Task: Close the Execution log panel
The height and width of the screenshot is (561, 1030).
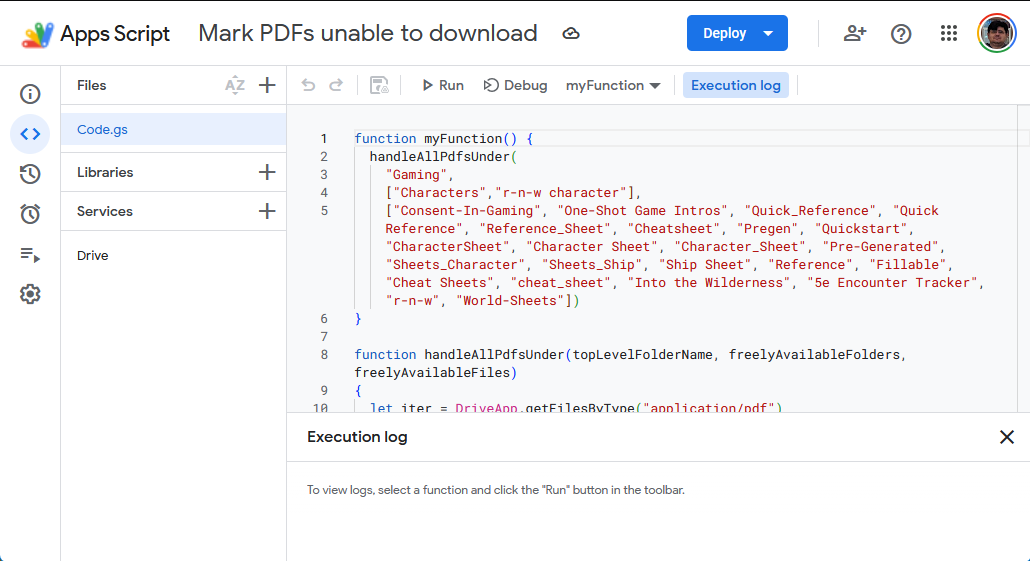Action: (1006, 437)
